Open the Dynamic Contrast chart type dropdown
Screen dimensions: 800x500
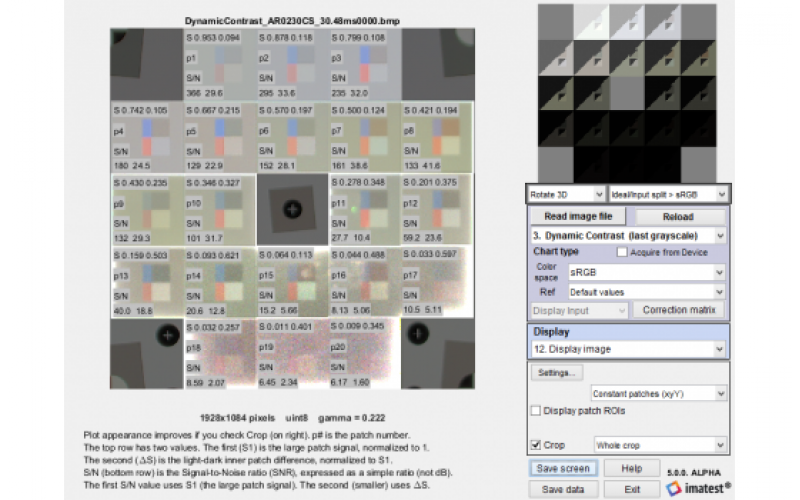click(628, 235)
